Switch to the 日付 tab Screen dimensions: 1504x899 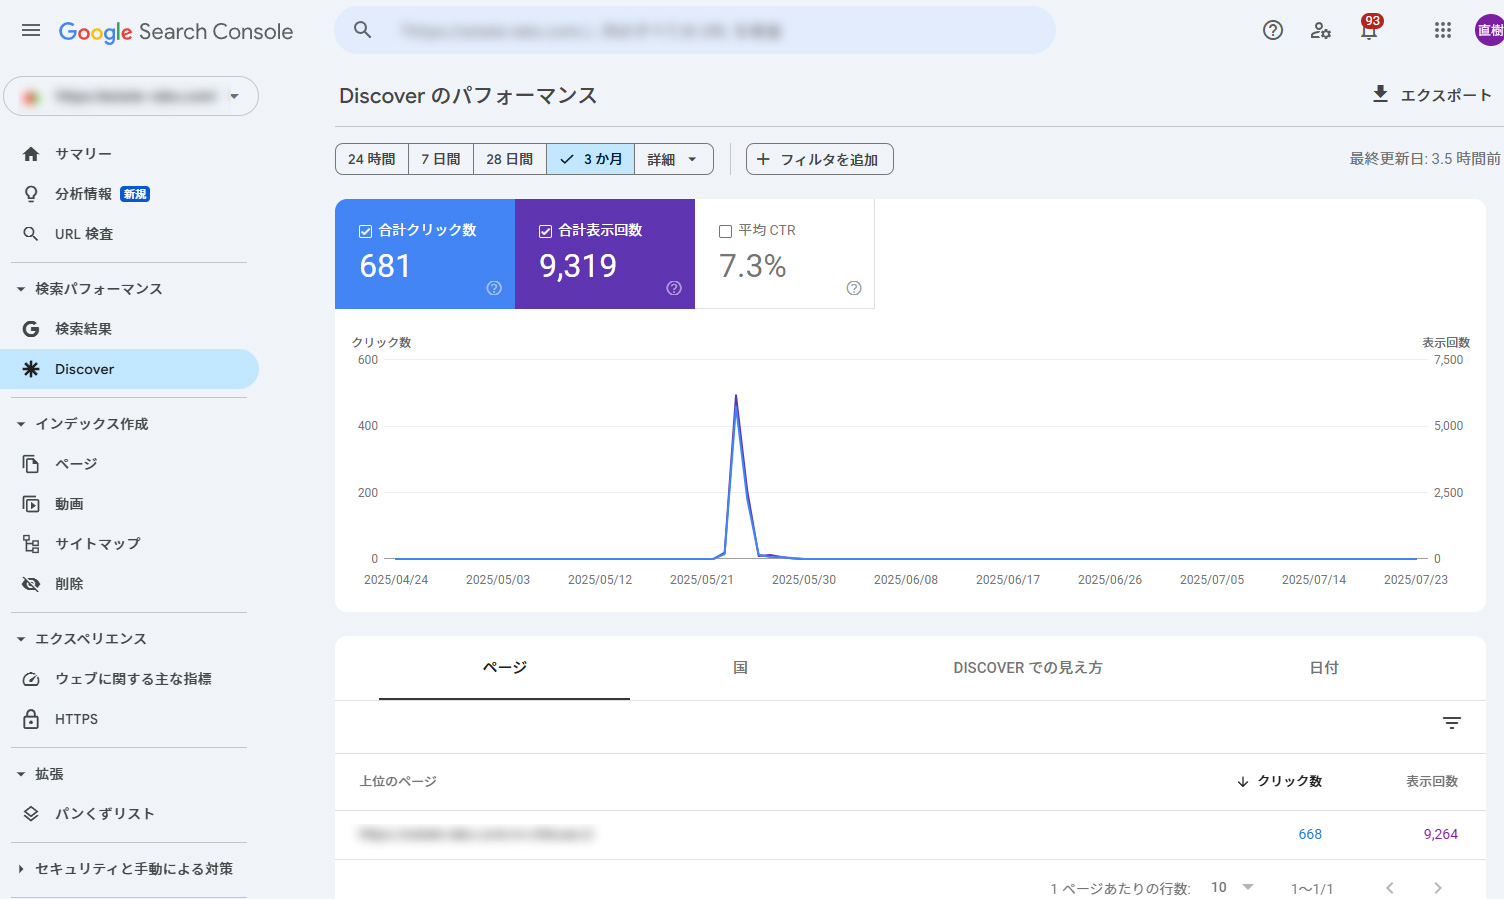point(1323,668)
